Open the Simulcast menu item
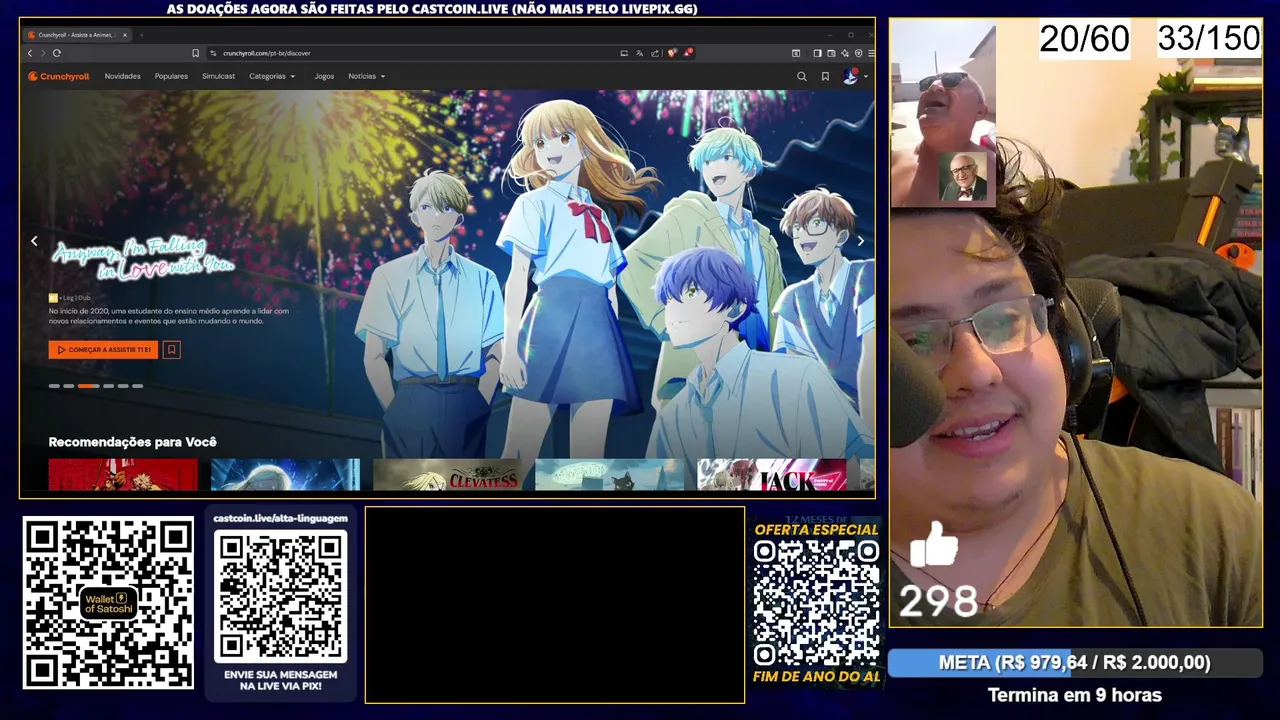1280x720 pixels. point(218,76)
